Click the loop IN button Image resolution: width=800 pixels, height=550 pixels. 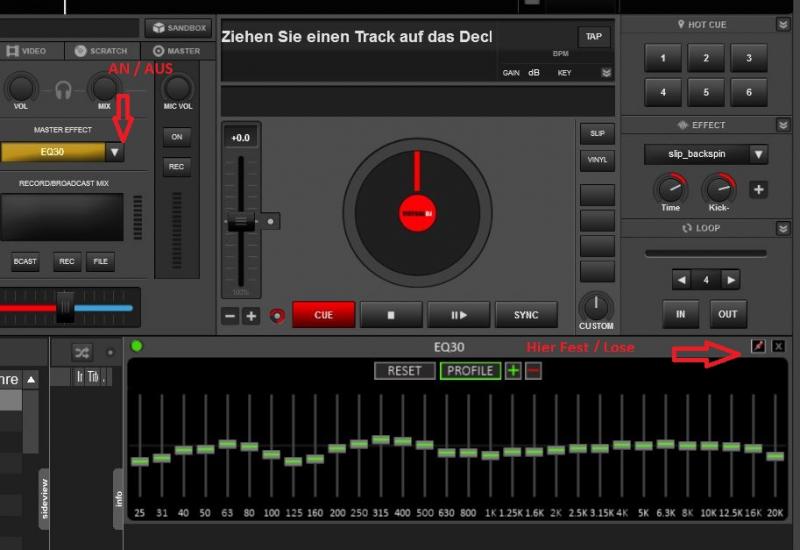point(681,314)
